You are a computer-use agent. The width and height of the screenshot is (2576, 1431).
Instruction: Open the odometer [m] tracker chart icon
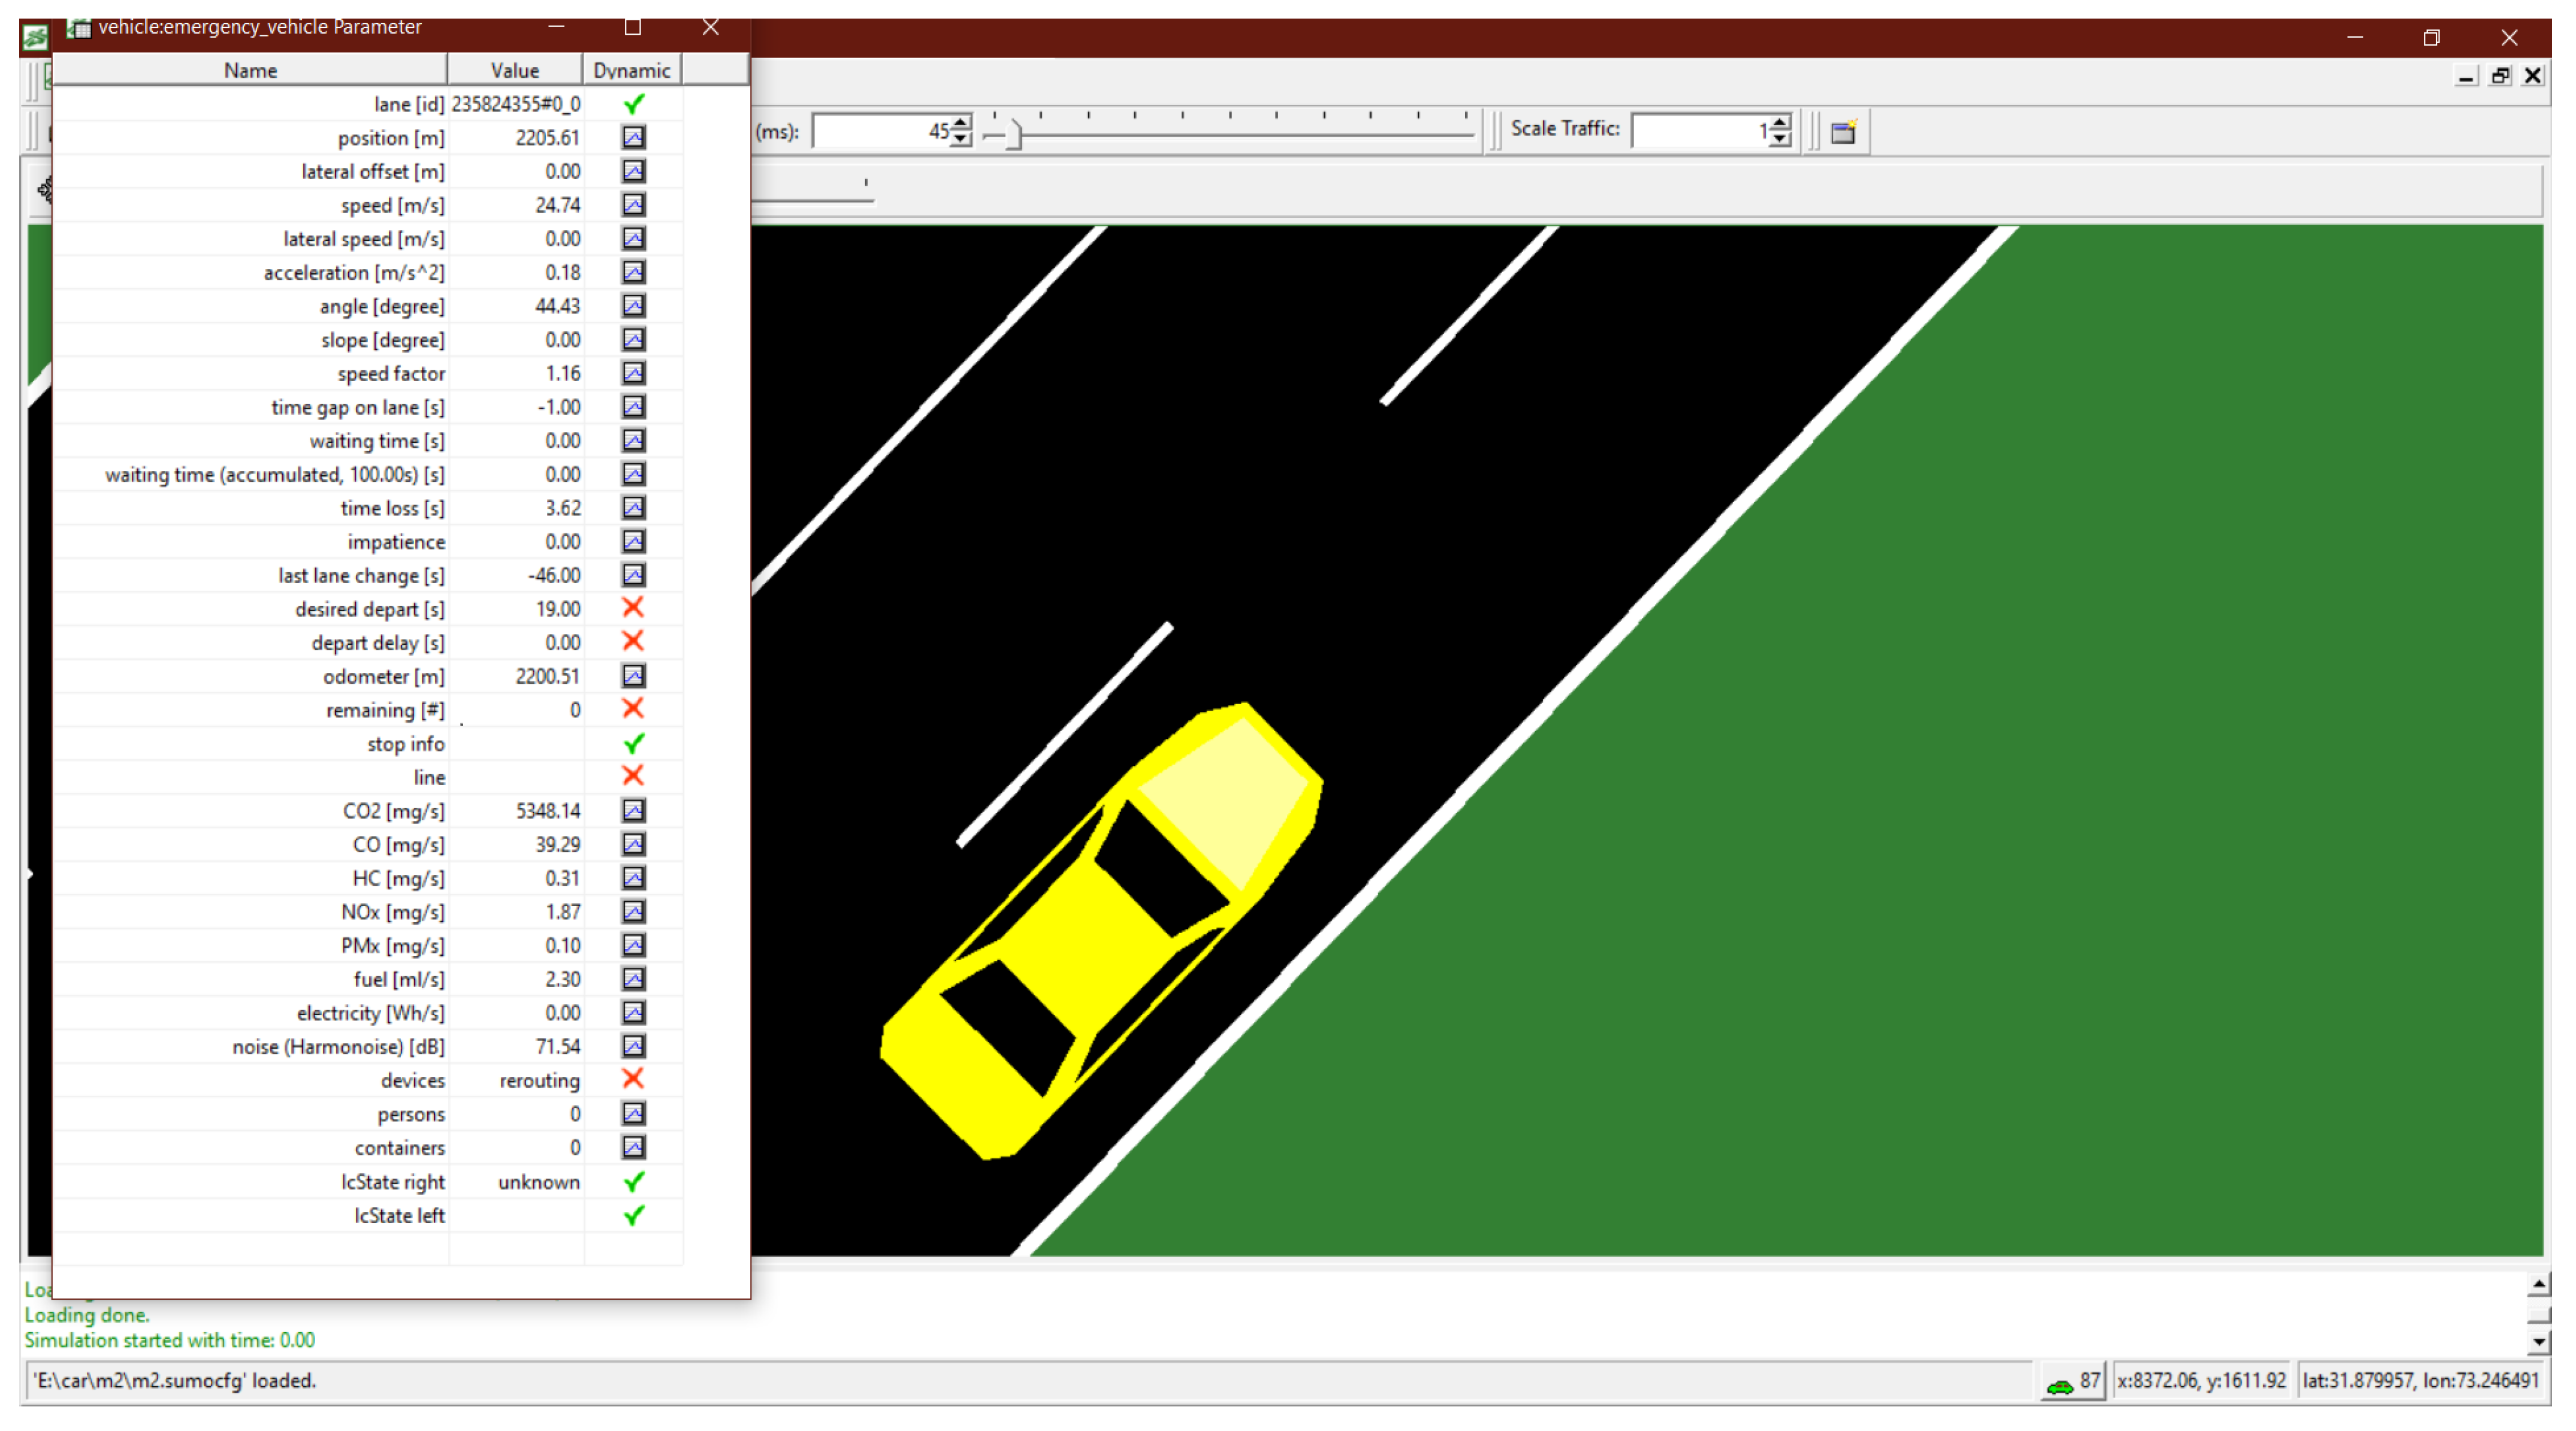tap(633, 676)
